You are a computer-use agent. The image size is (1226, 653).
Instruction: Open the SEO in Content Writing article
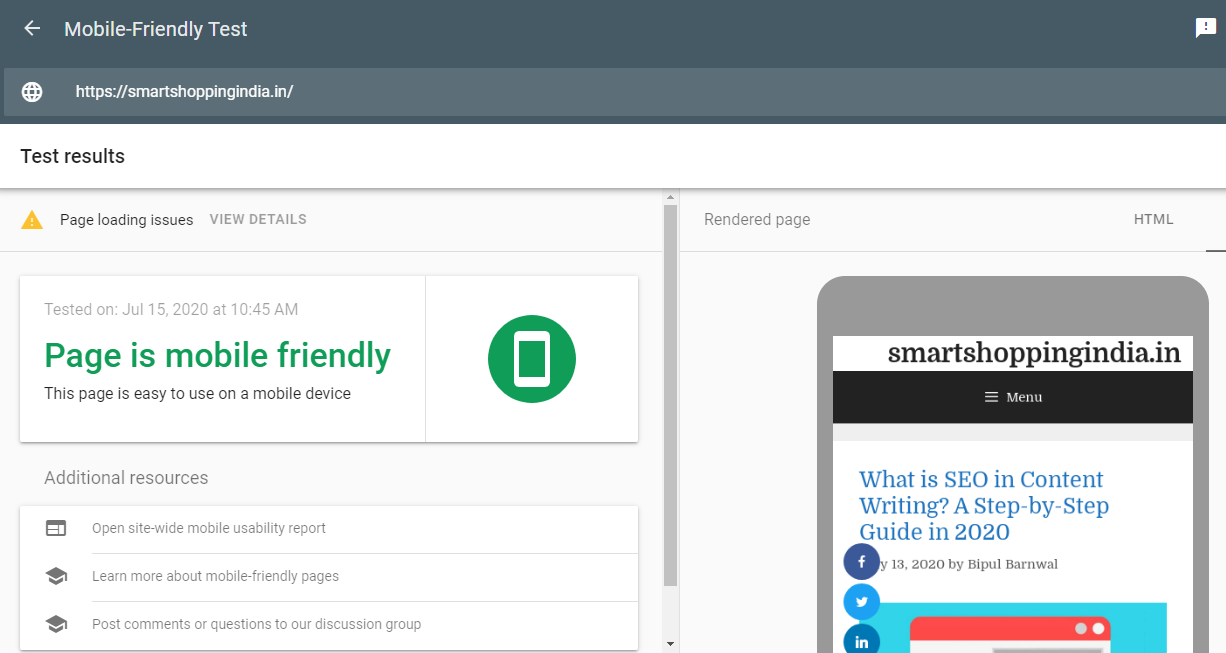[x=984, y=505]
